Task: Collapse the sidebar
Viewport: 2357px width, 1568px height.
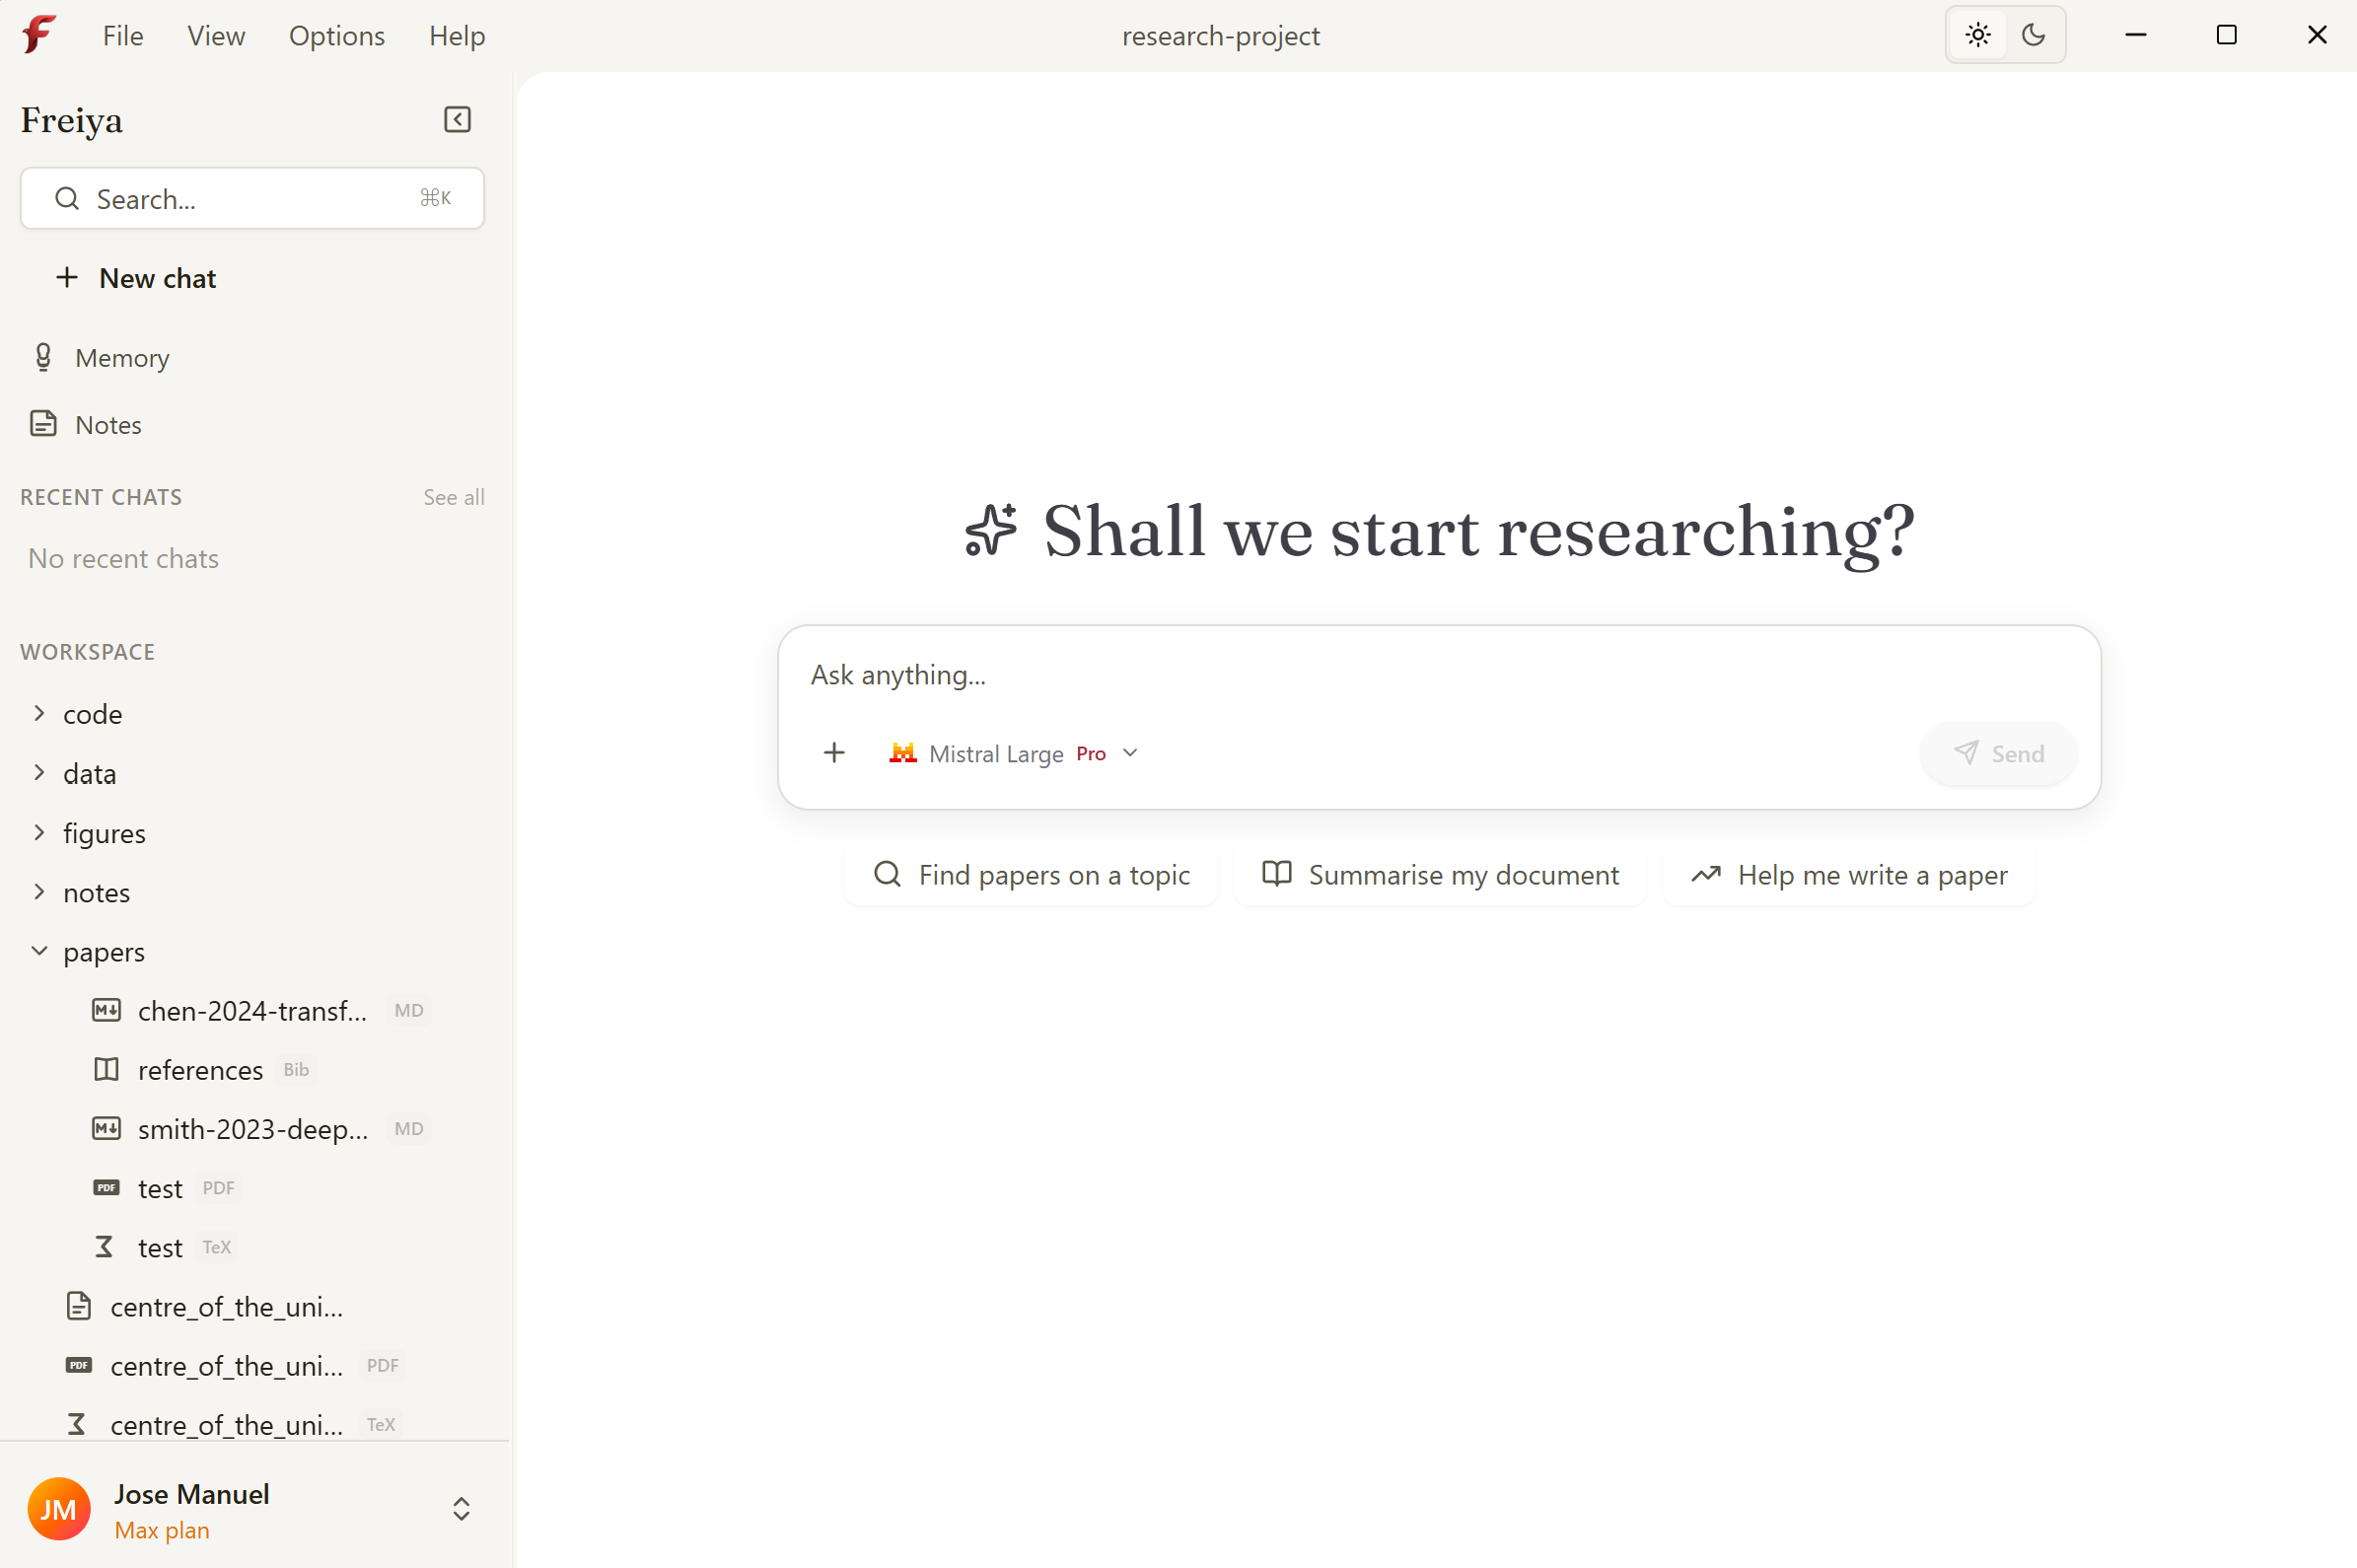Action: (x=456, y=119)
